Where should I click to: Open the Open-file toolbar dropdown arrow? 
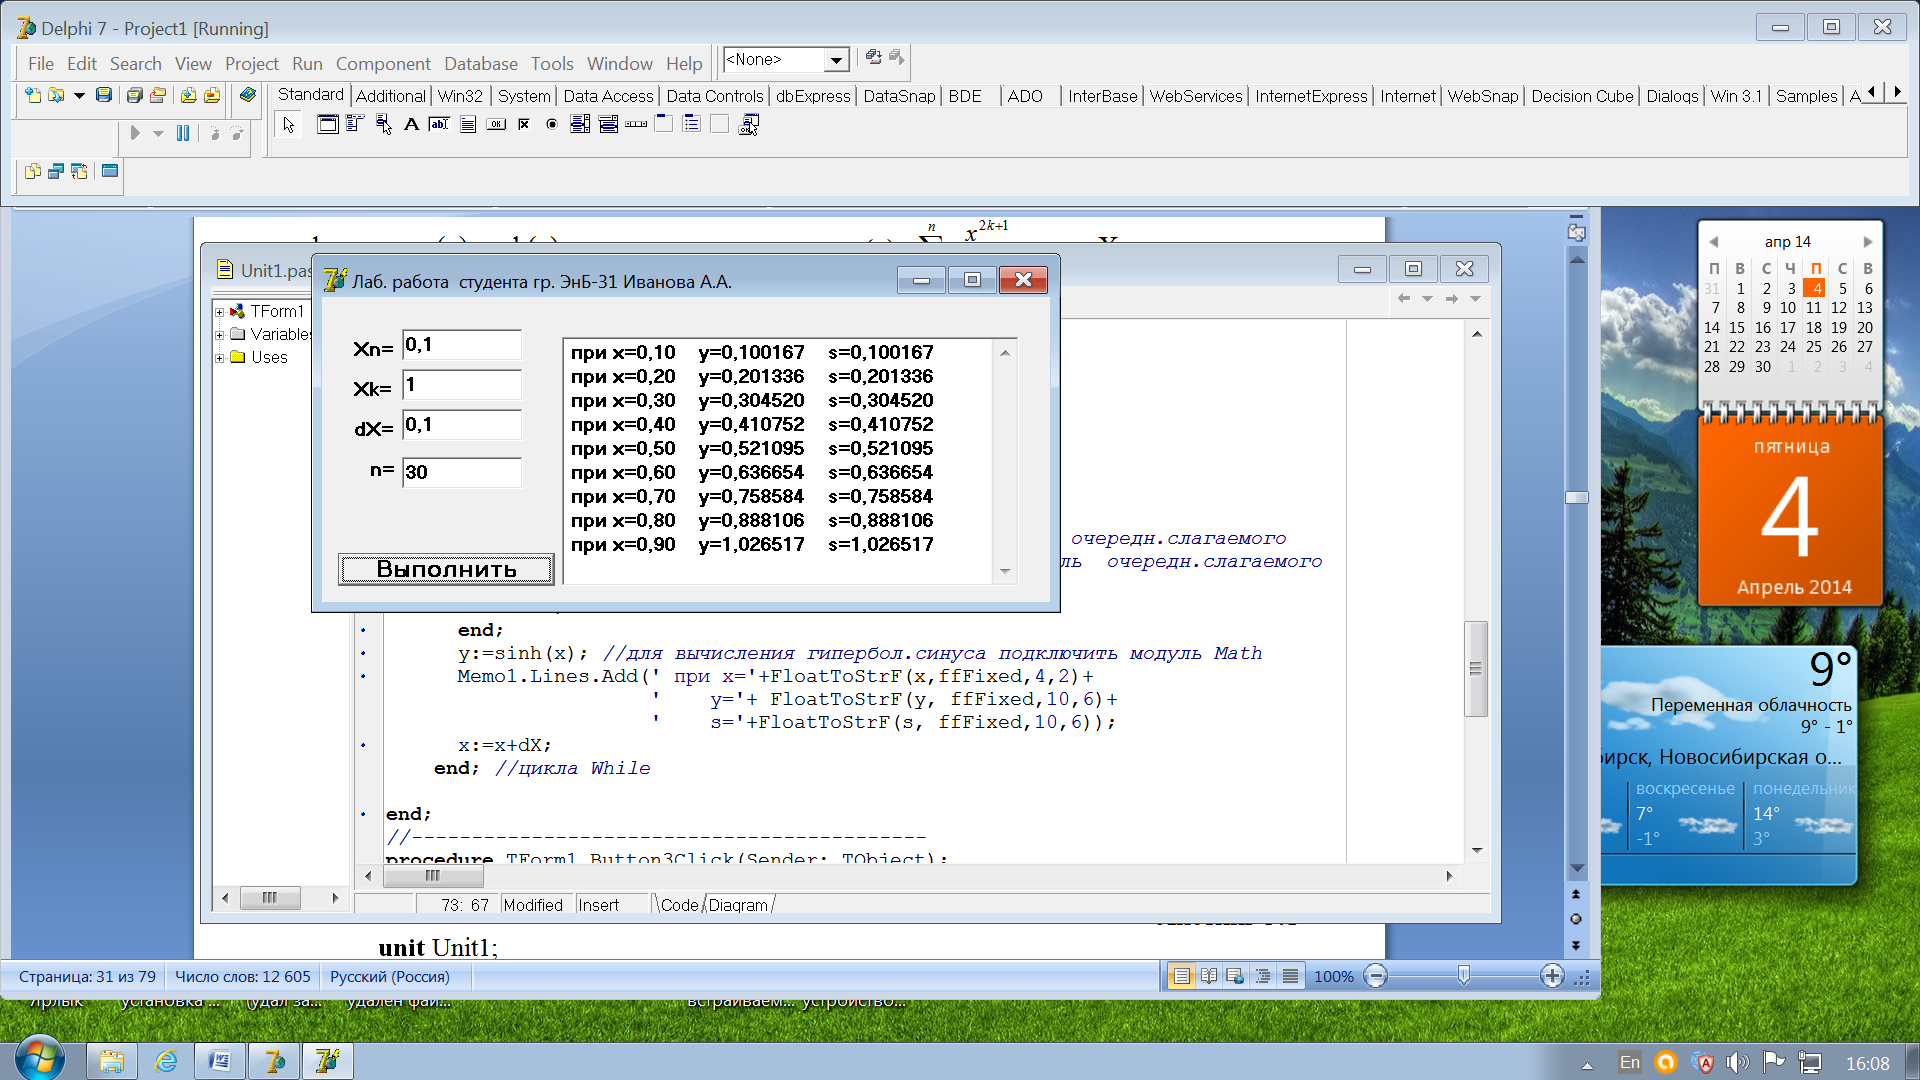click(79, 95)
